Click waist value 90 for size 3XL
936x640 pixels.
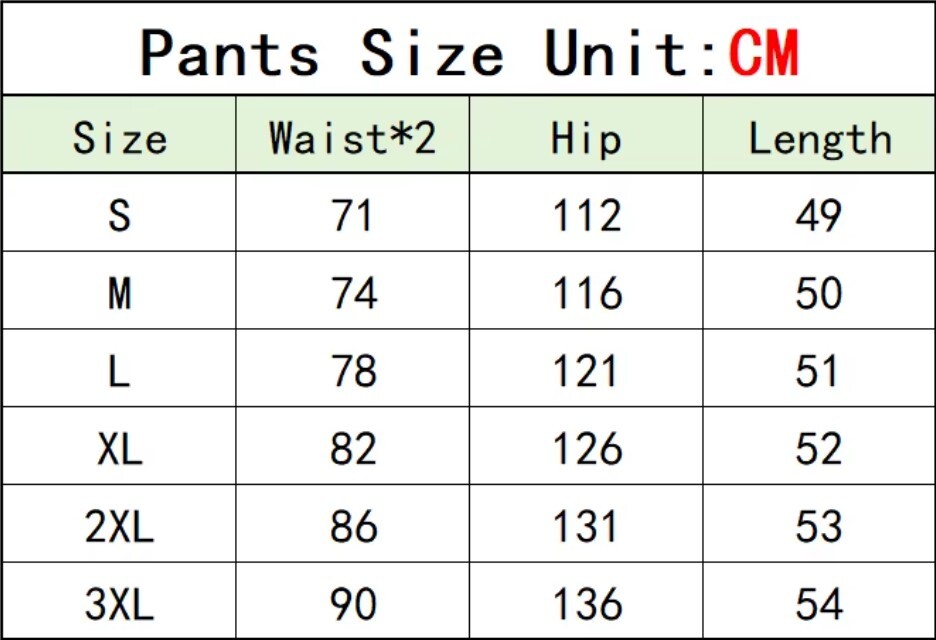353,604
